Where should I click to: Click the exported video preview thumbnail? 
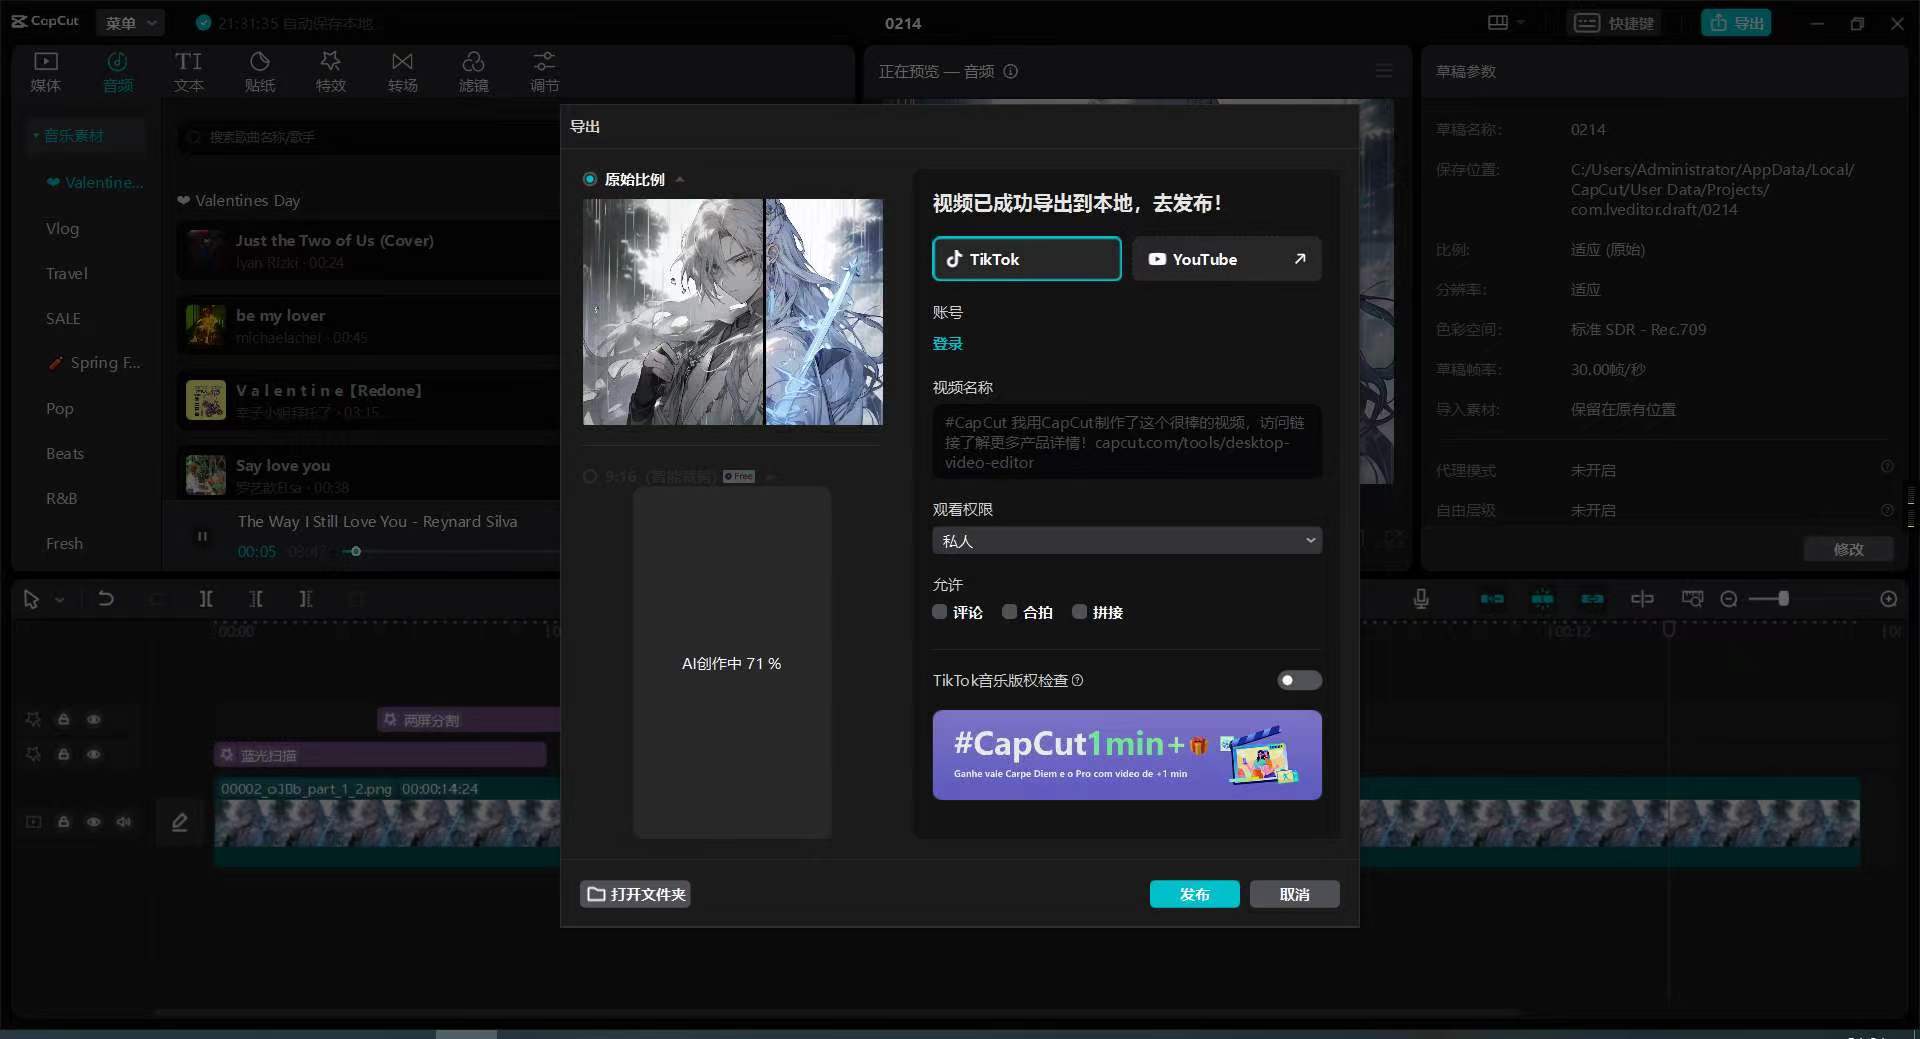(733, 312)
